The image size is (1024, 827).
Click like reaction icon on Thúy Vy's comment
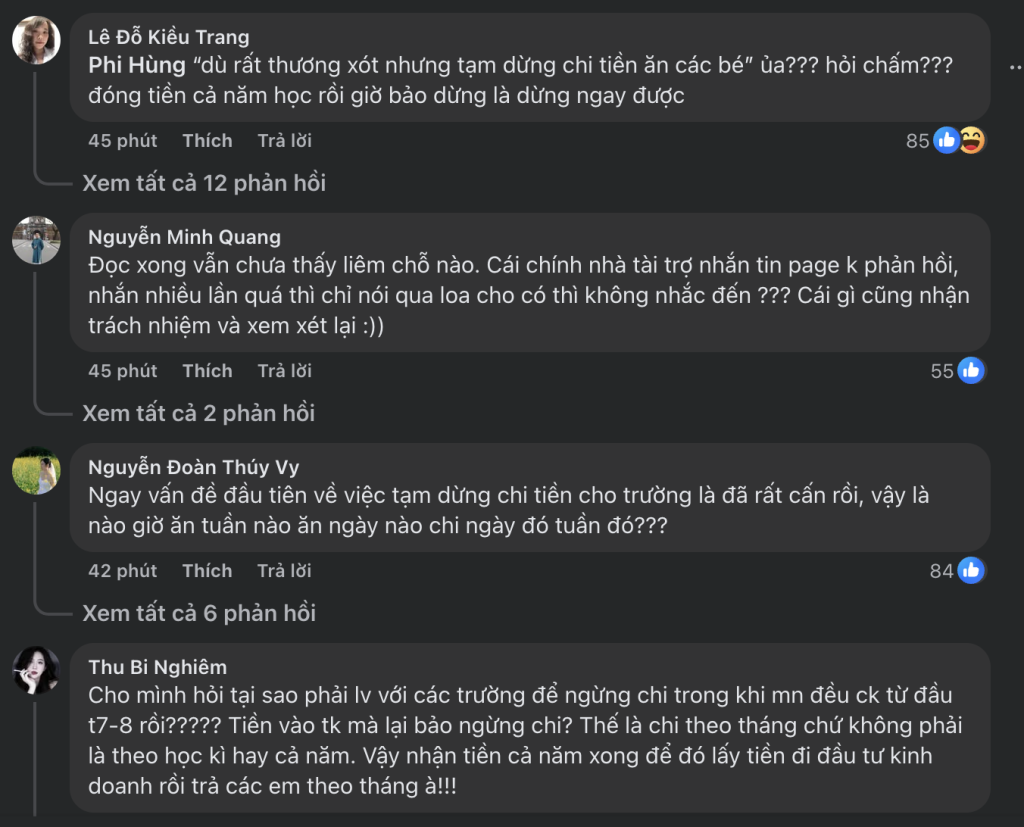pos(970,571)
